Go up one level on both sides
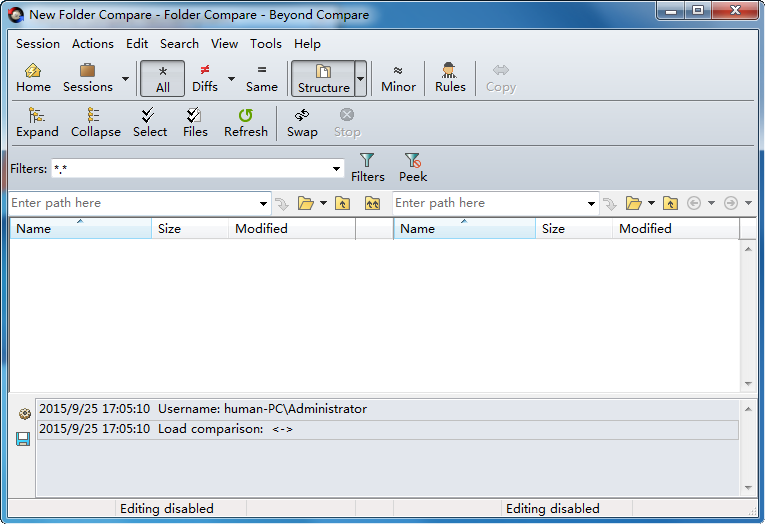This screenshot has height=525, width=766. pyautogui.click(x=372, y=203)
